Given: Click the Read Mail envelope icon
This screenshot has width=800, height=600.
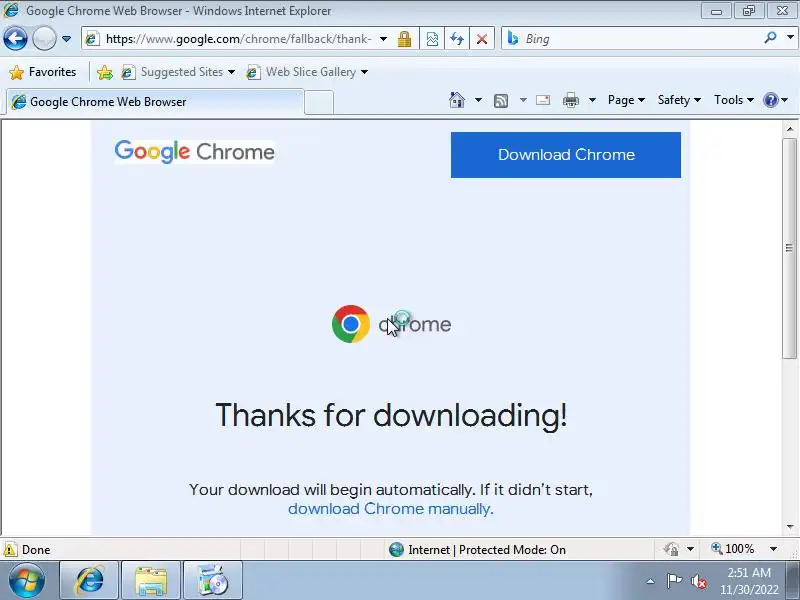Looking at the screenshot, I should coord(543,100).
